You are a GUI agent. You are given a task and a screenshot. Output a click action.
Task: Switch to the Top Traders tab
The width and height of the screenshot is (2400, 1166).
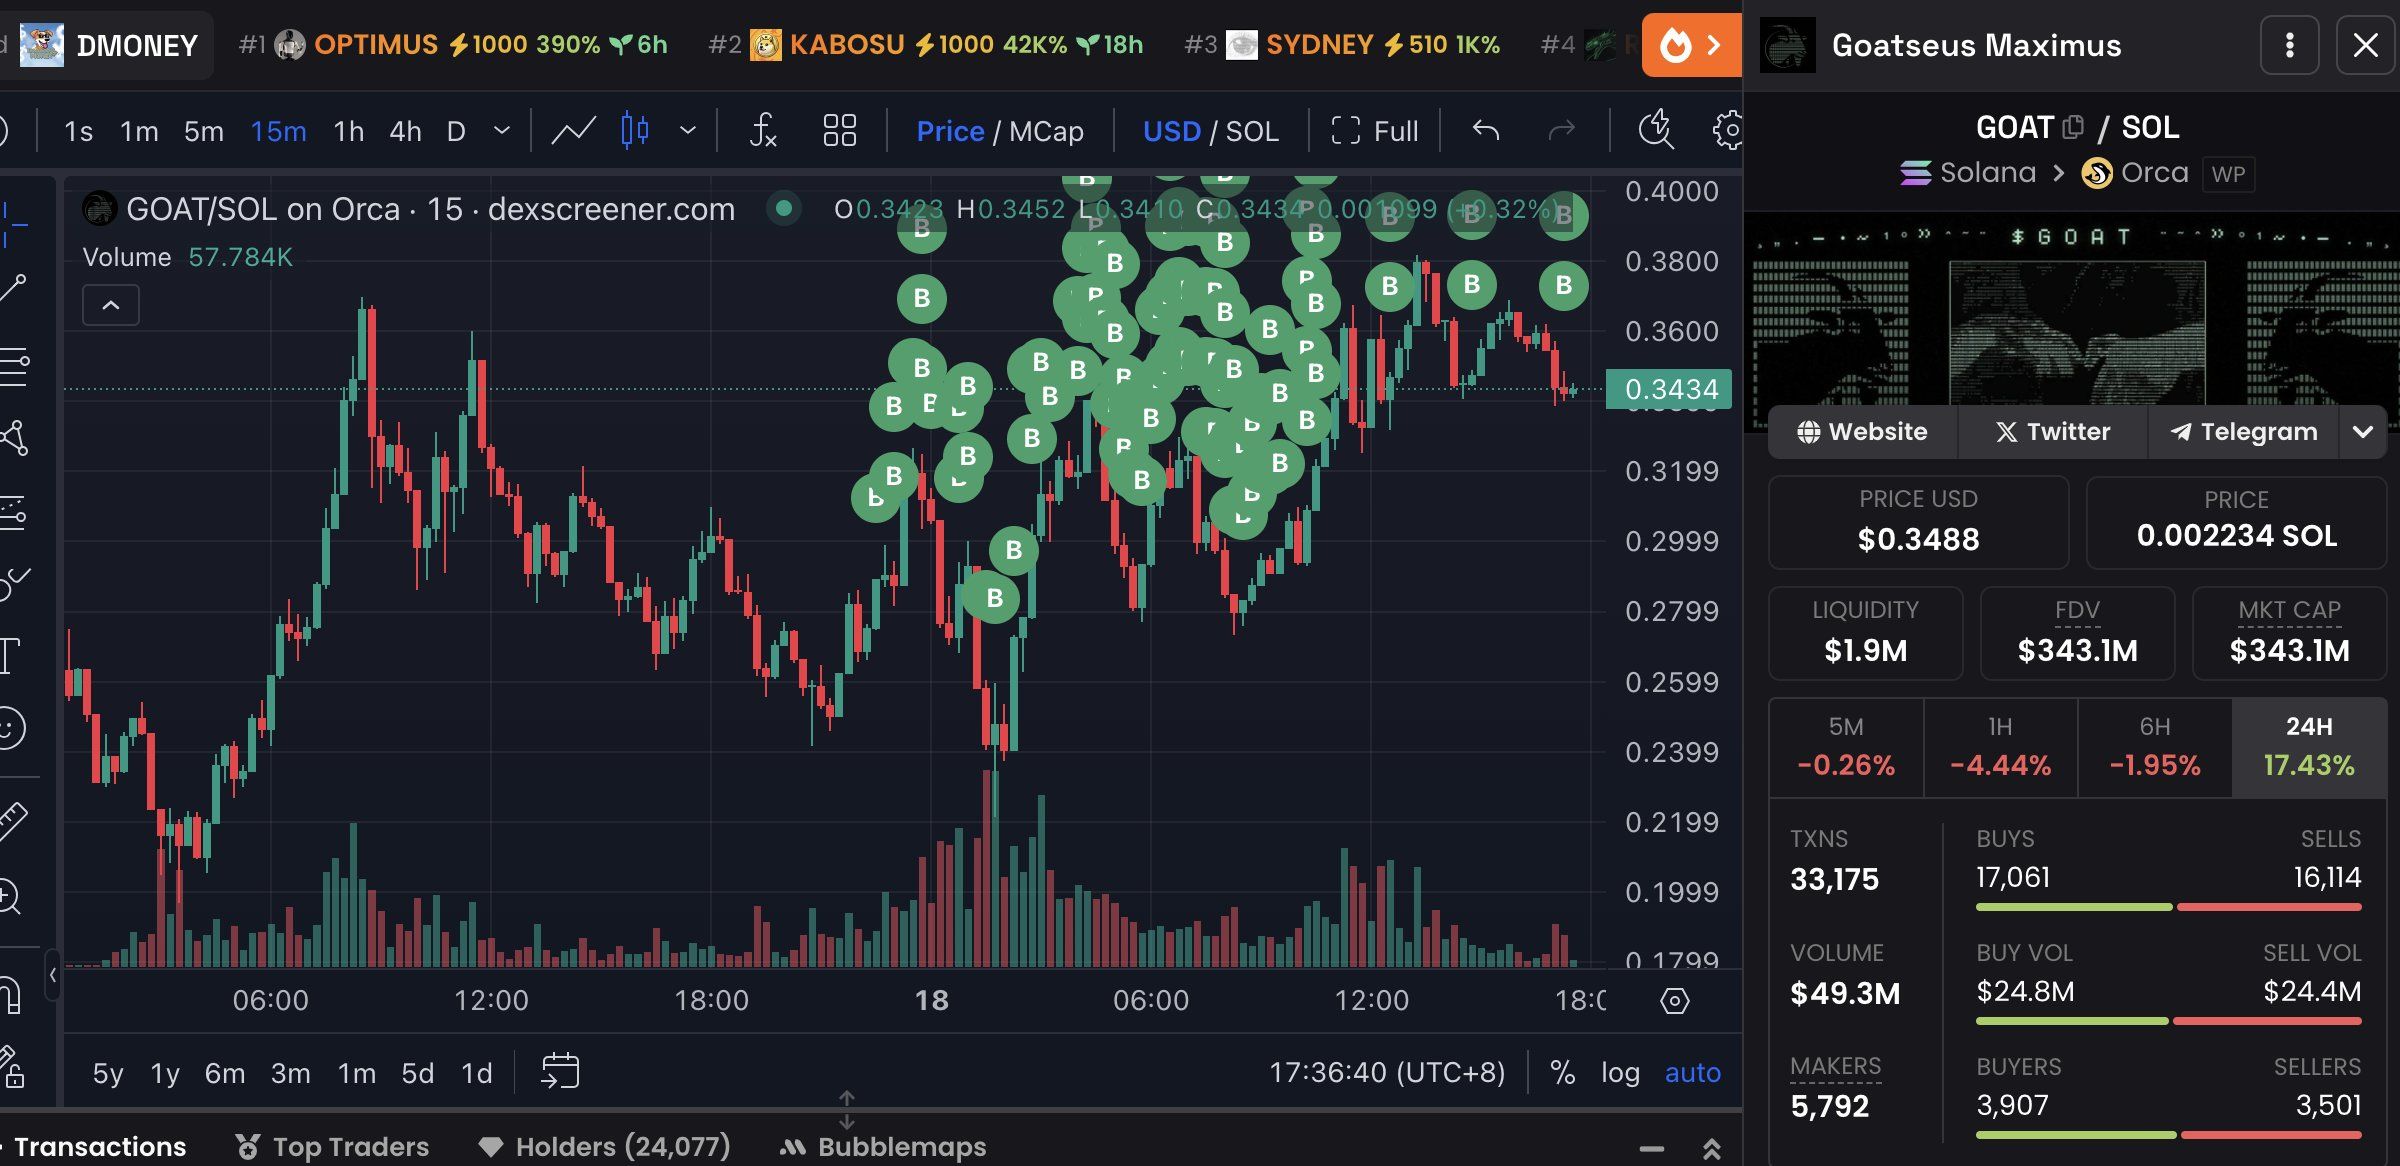coord(350,1146)
